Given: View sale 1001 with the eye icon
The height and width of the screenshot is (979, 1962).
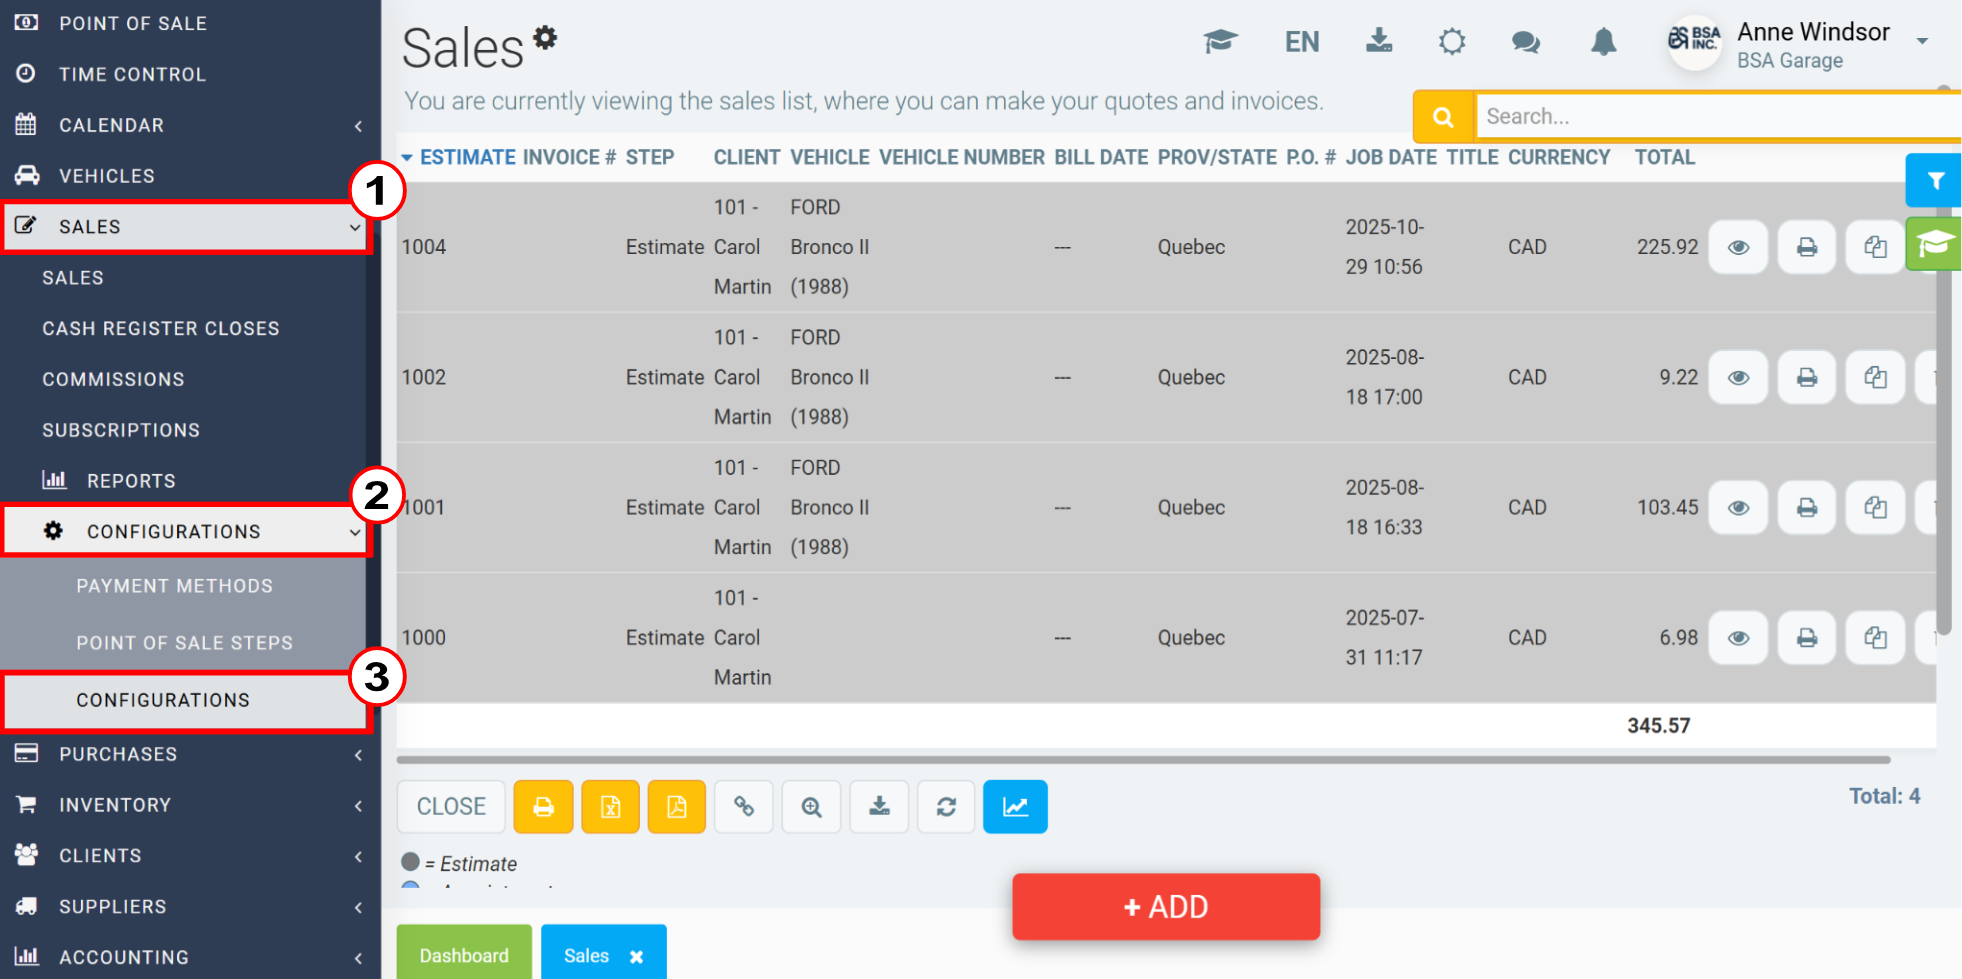Looking at the screenshot, I should coord(1739,507).
